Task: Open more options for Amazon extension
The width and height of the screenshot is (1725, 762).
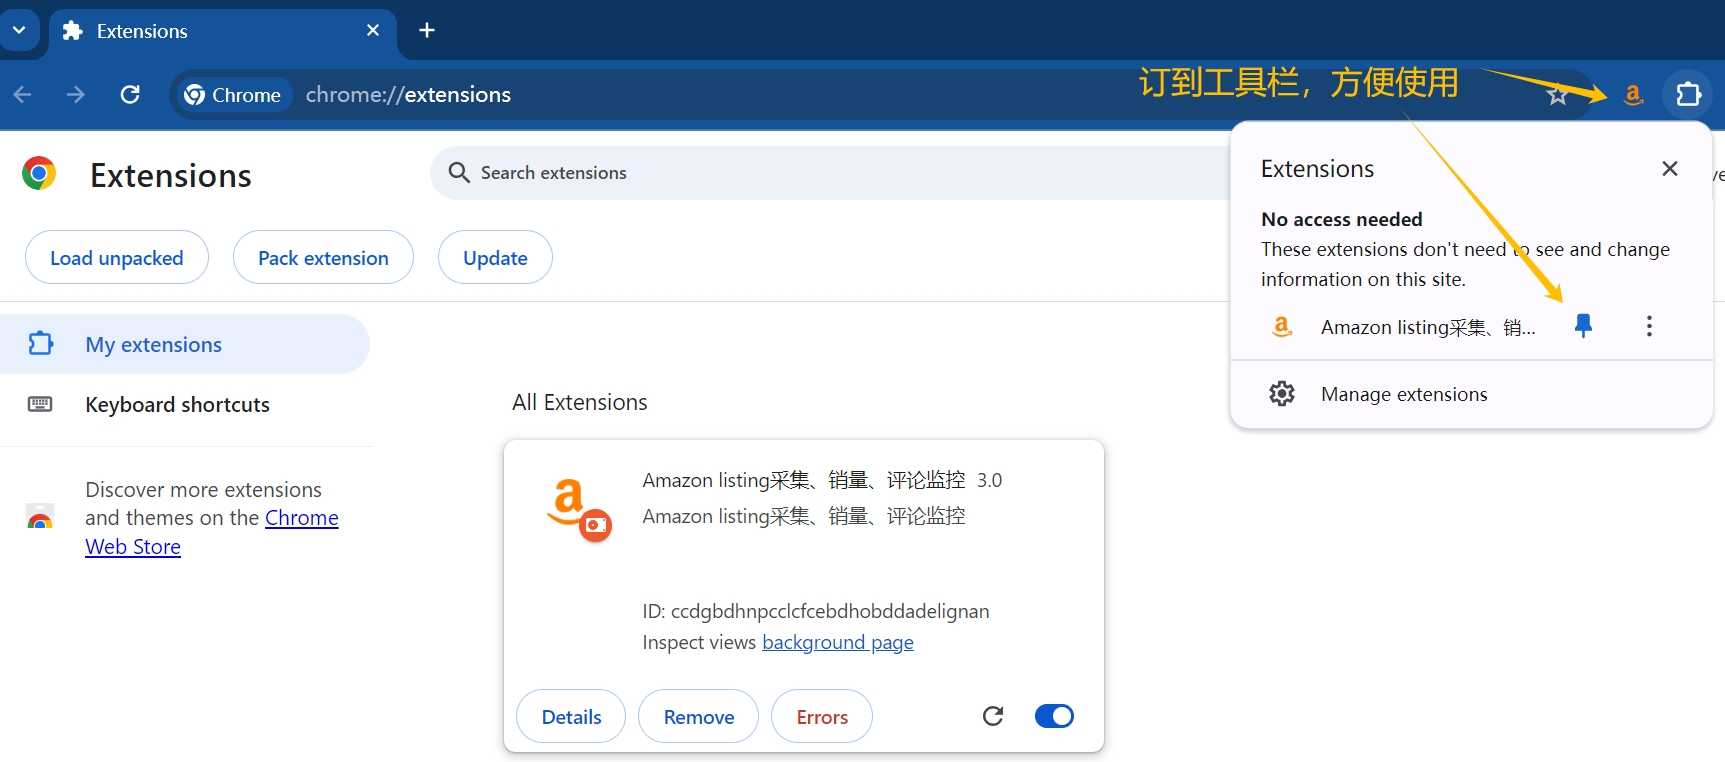Action: 1649,326
